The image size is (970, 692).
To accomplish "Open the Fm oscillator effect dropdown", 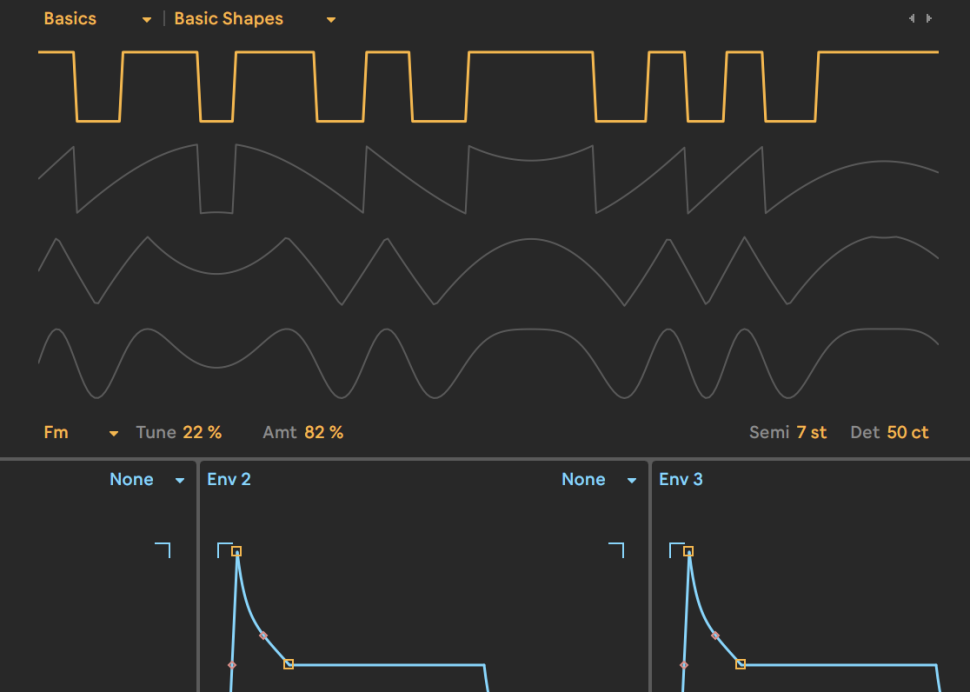I will click(80, 432).
